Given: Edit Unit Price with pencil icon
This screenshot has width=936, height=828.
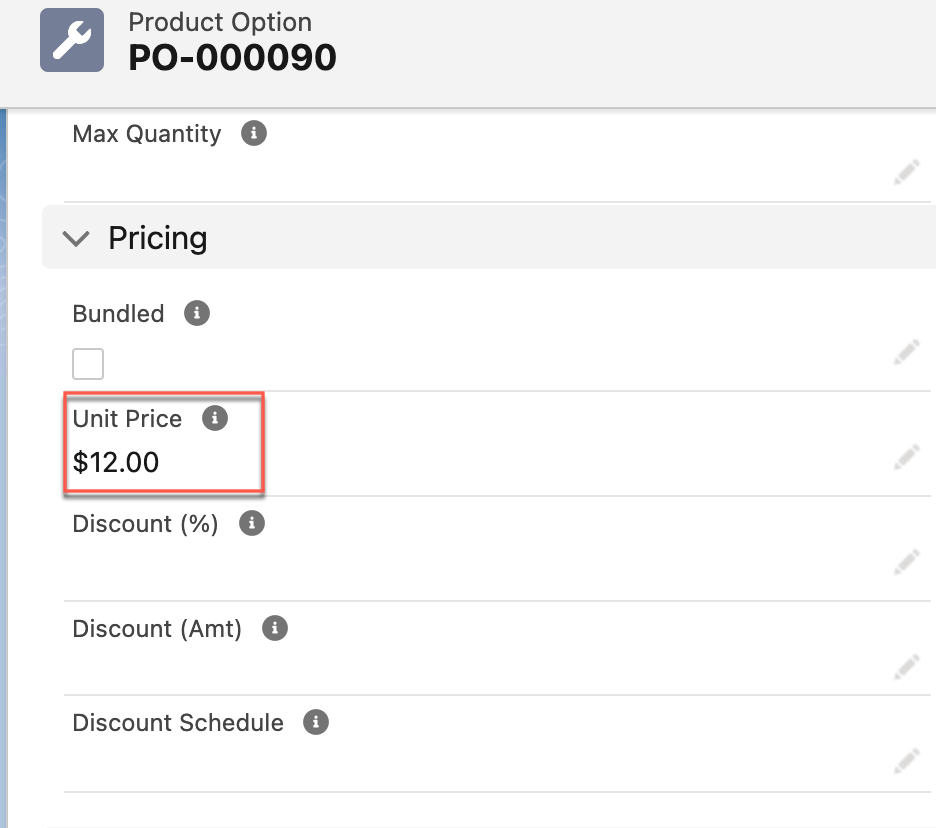Looking at the screenshot, I should point(906,458).
